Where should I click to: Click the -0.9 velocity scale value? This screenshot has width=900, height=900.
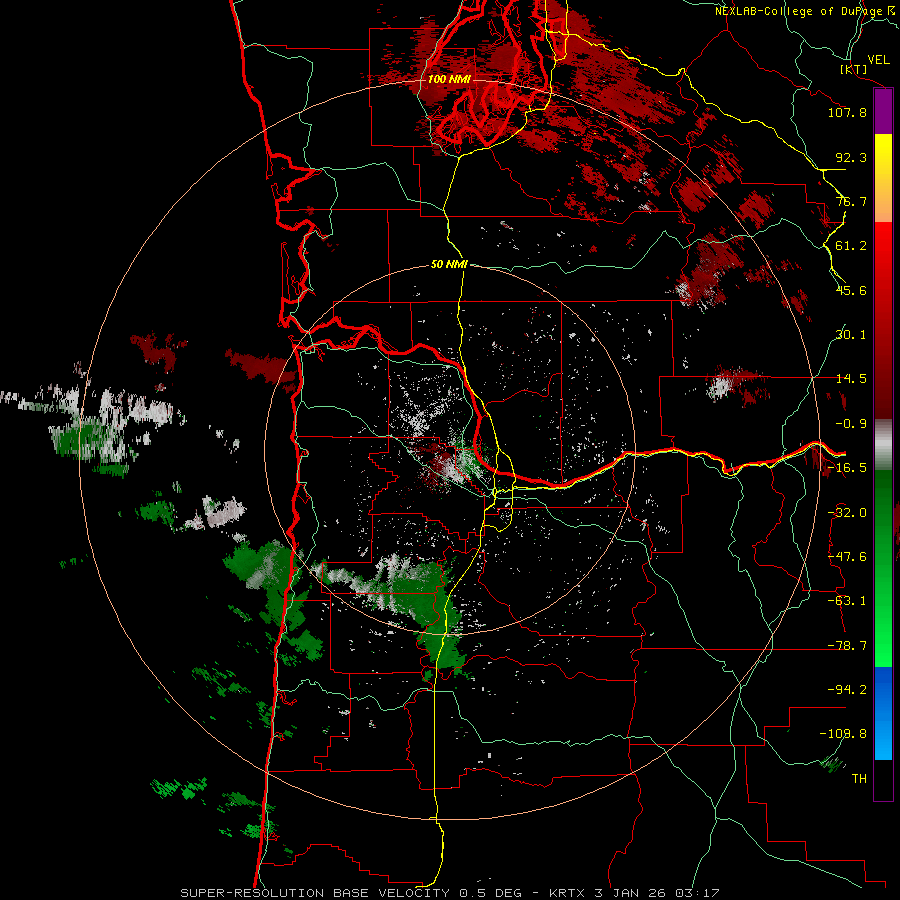click(x=851, y=424)
